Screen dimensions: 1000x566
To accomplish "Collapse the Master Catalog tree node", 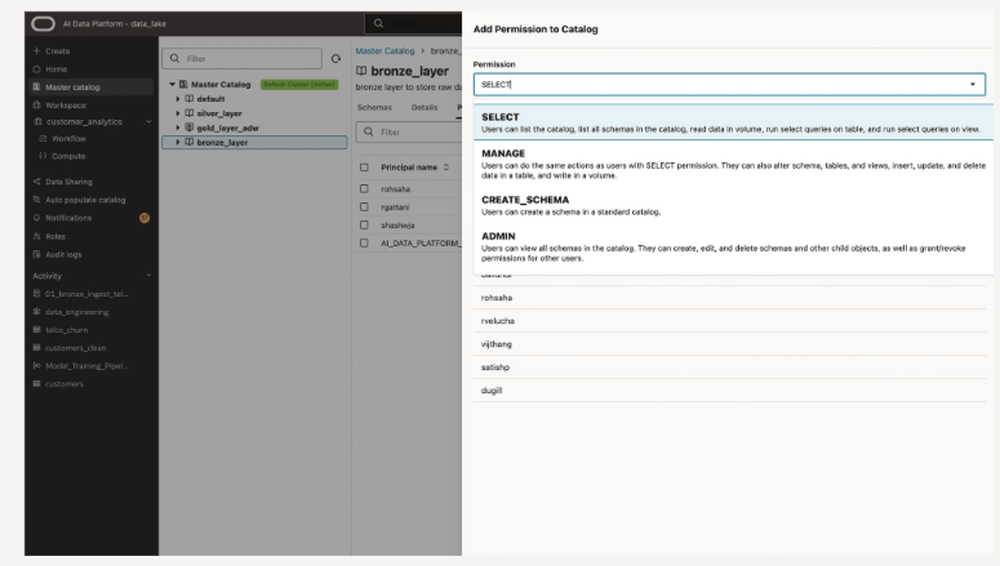I will (171, 85).
